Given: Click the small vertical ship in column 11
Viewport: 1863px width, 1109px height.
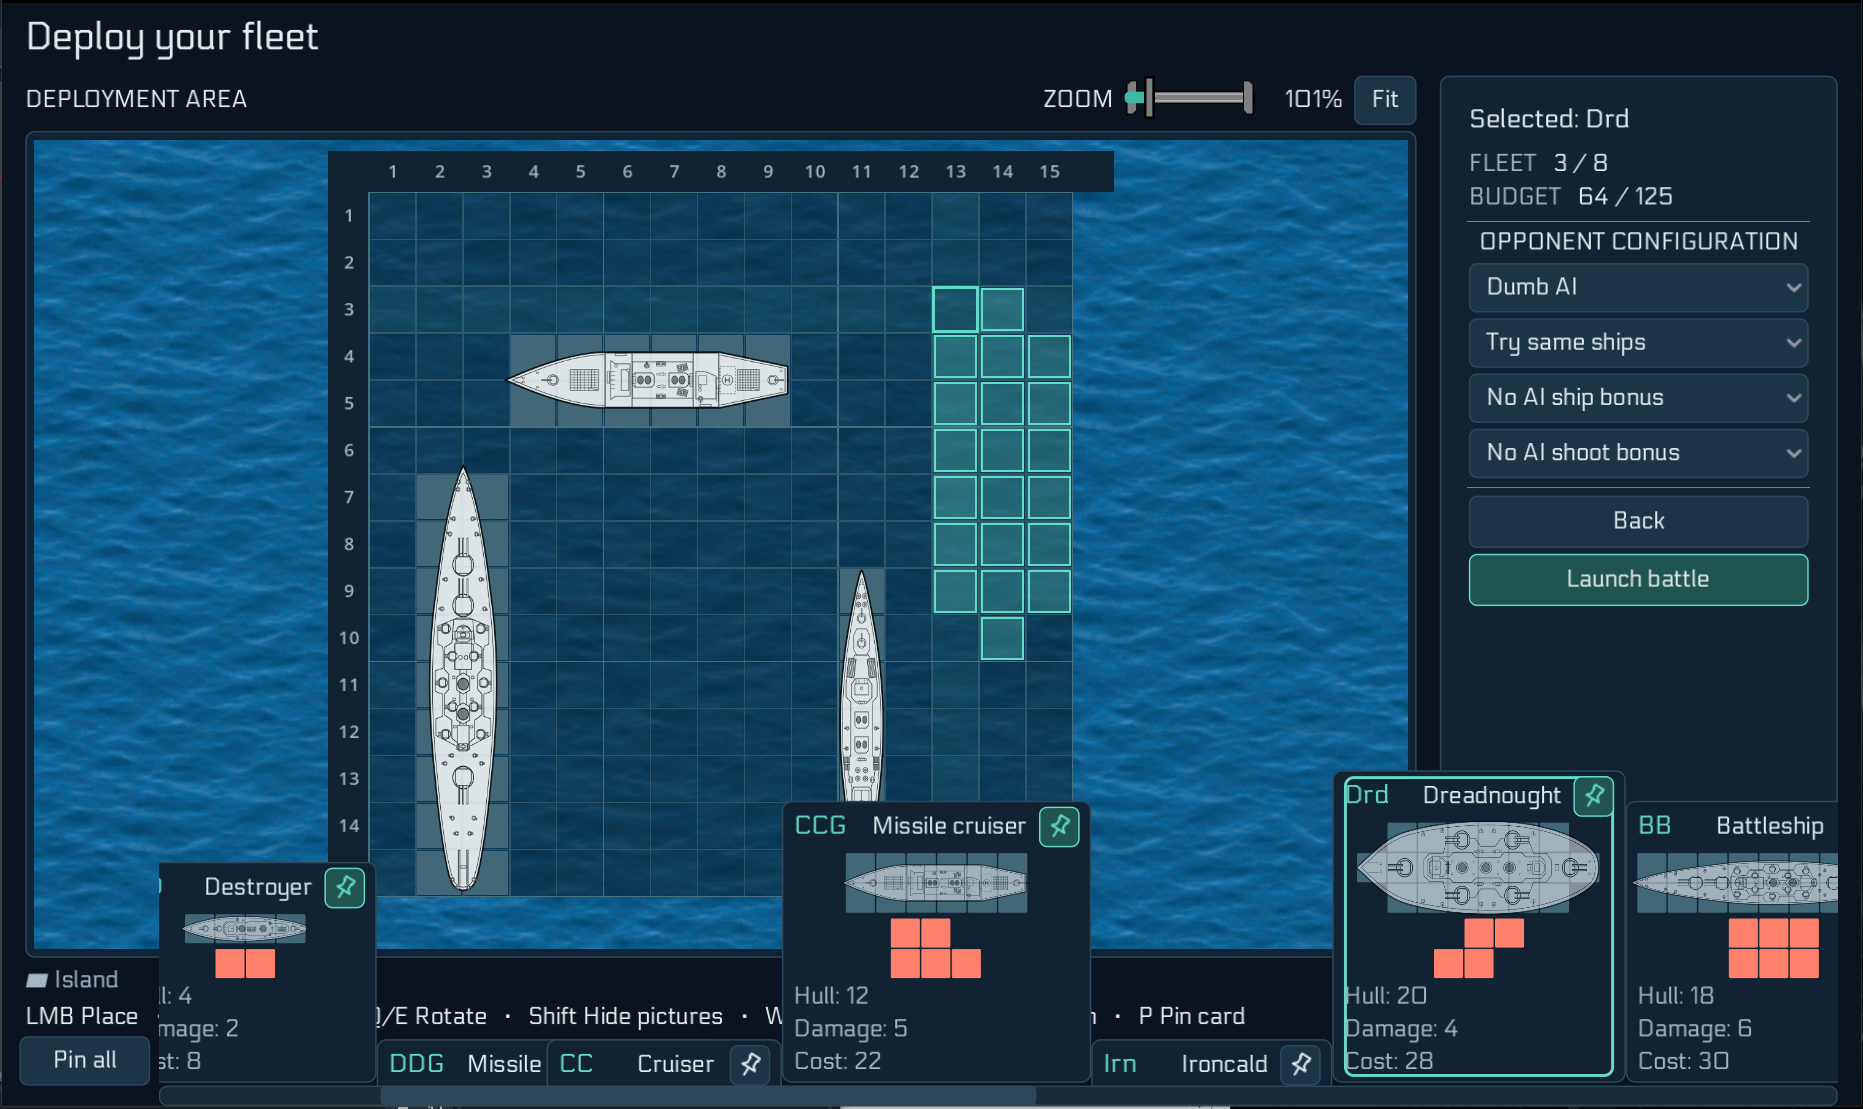Looking at the screenshot, I should click(x=861, y=686).
